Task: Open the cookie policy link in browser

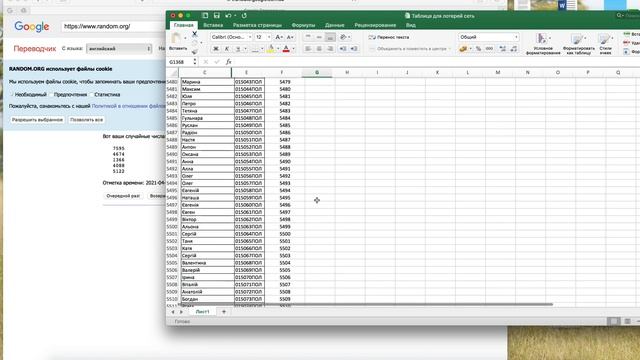Action: [129, 106]
